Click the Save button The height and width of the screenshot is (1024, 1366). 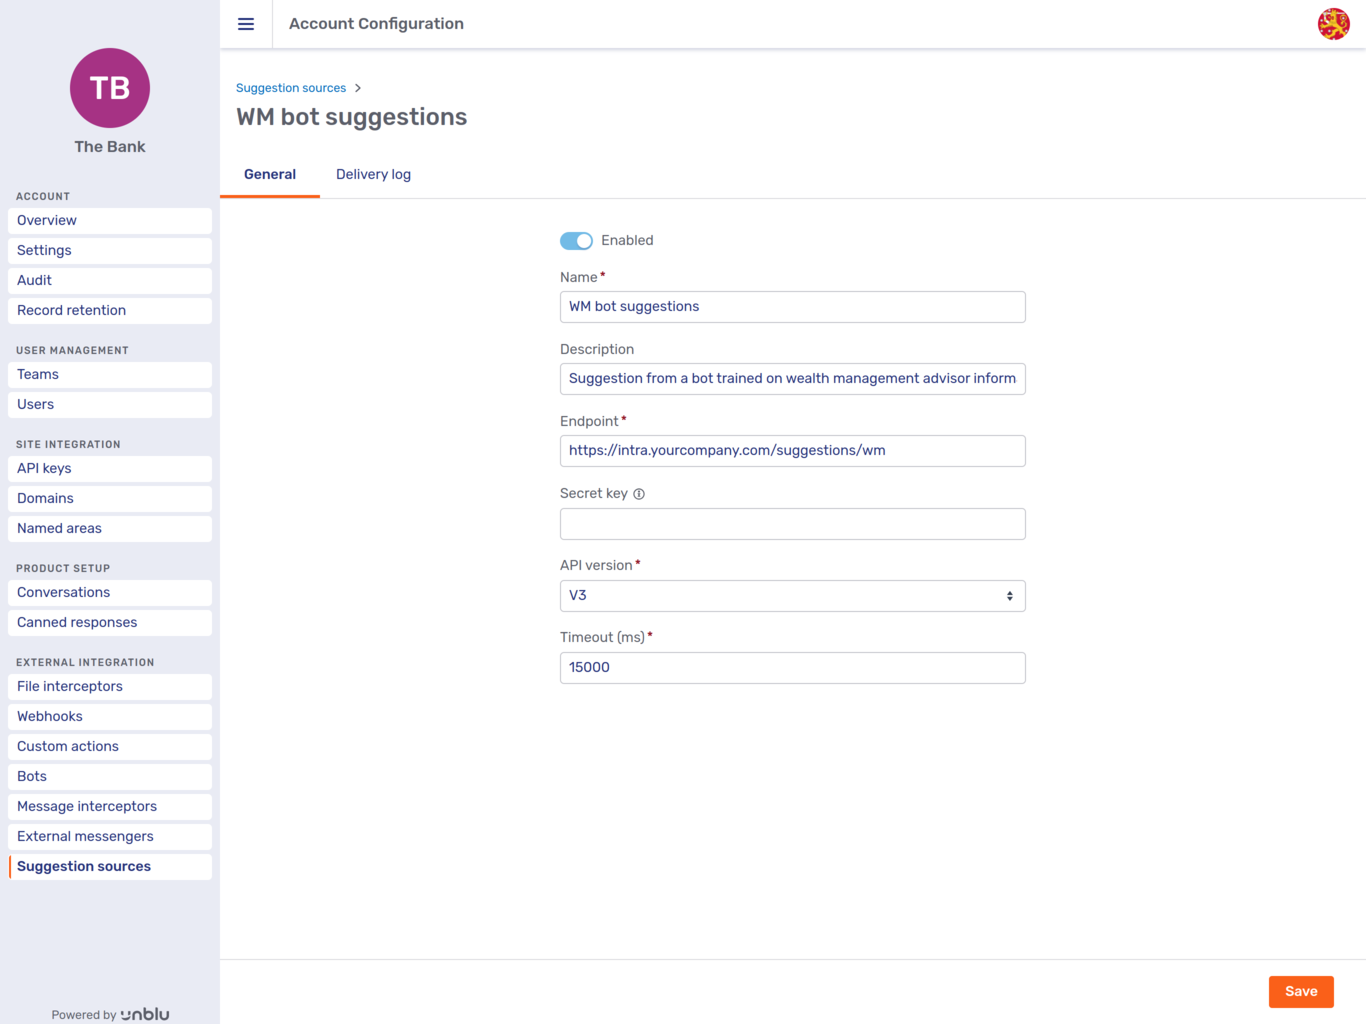(1300, 991)
